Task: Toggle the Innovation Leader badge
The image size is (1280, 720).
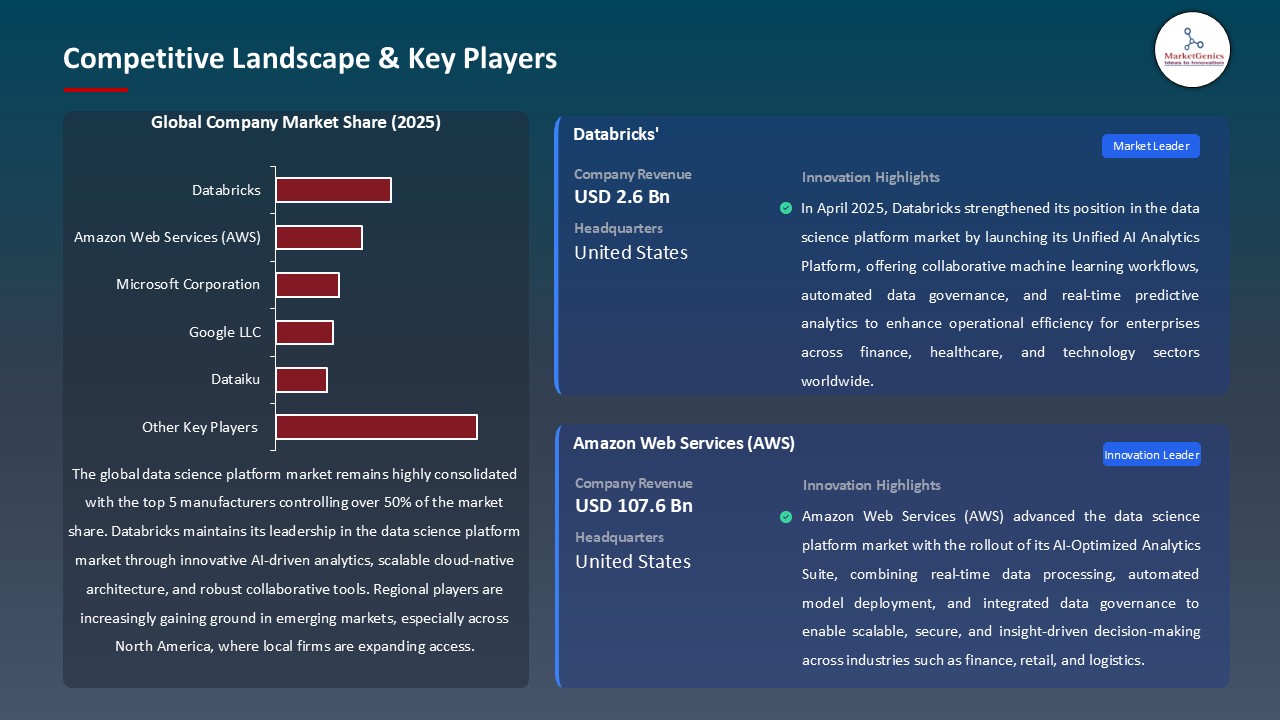Action: (x=1151, y=454)
